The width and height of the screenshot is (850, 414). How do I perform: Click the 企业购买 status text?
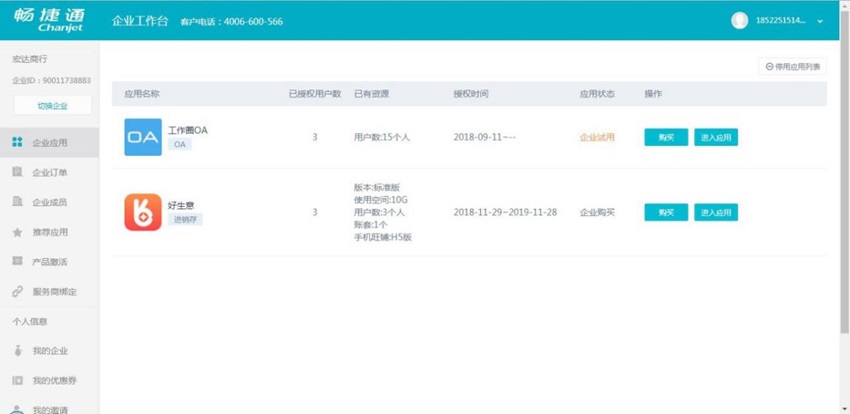tap(597, 212)
